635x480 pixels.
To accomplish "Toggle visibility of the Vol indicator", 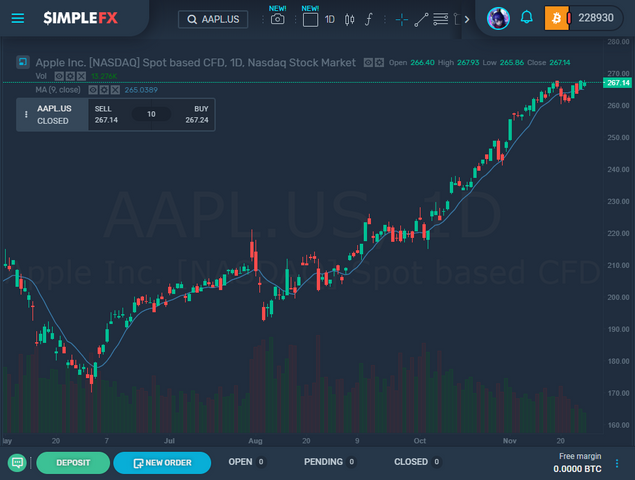I will coord(59,76).
